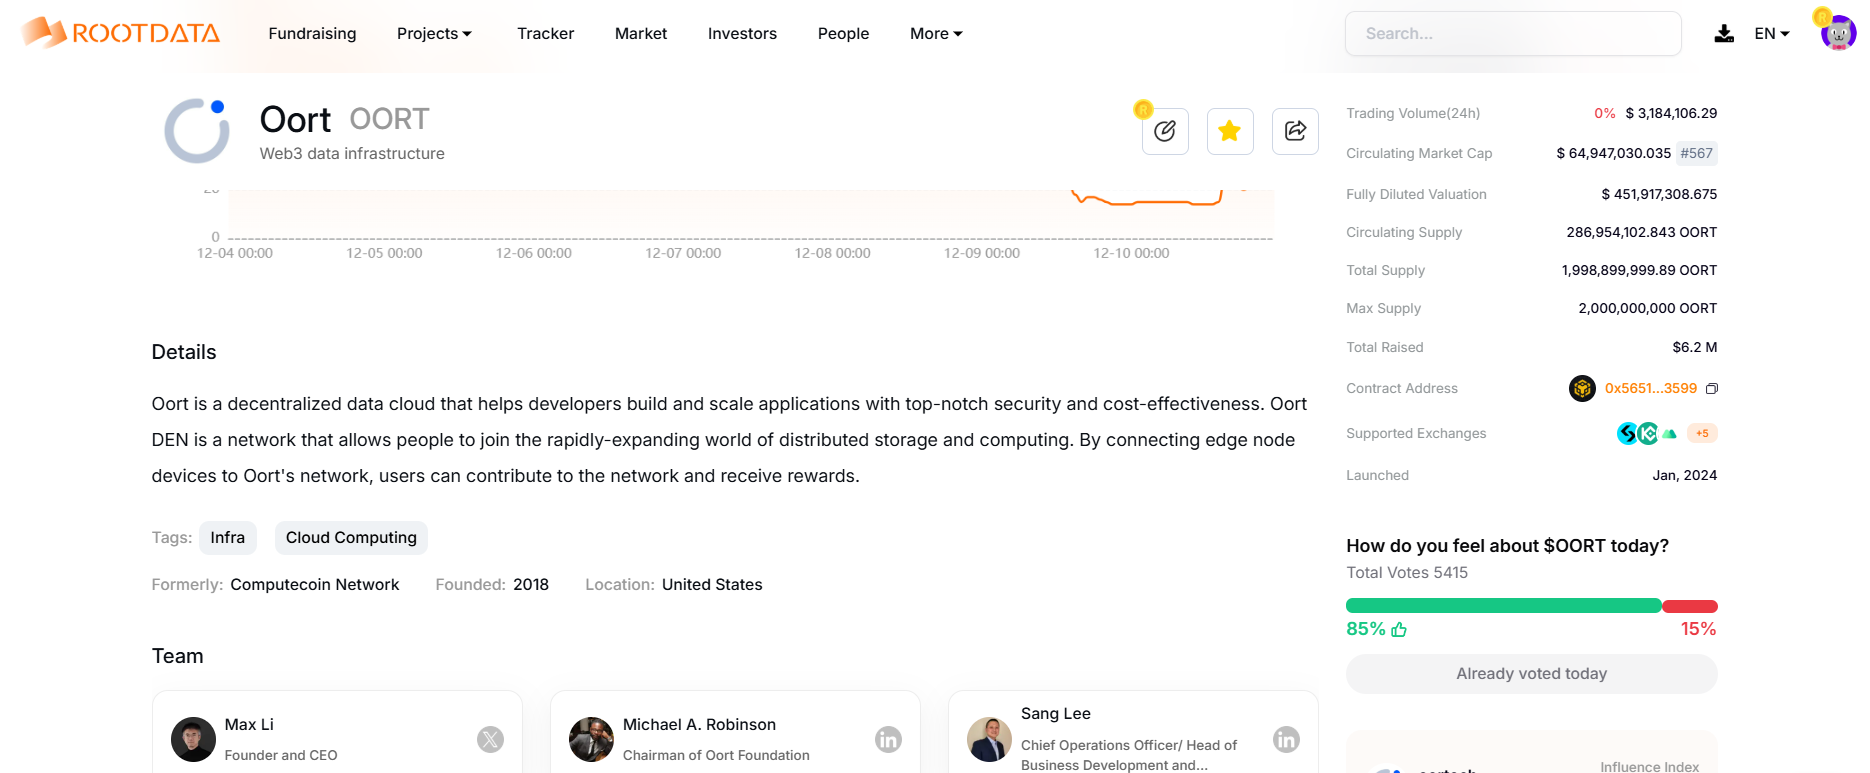Click the Trading Volume $ 3,184,106.29 value

click(1671, 113)
